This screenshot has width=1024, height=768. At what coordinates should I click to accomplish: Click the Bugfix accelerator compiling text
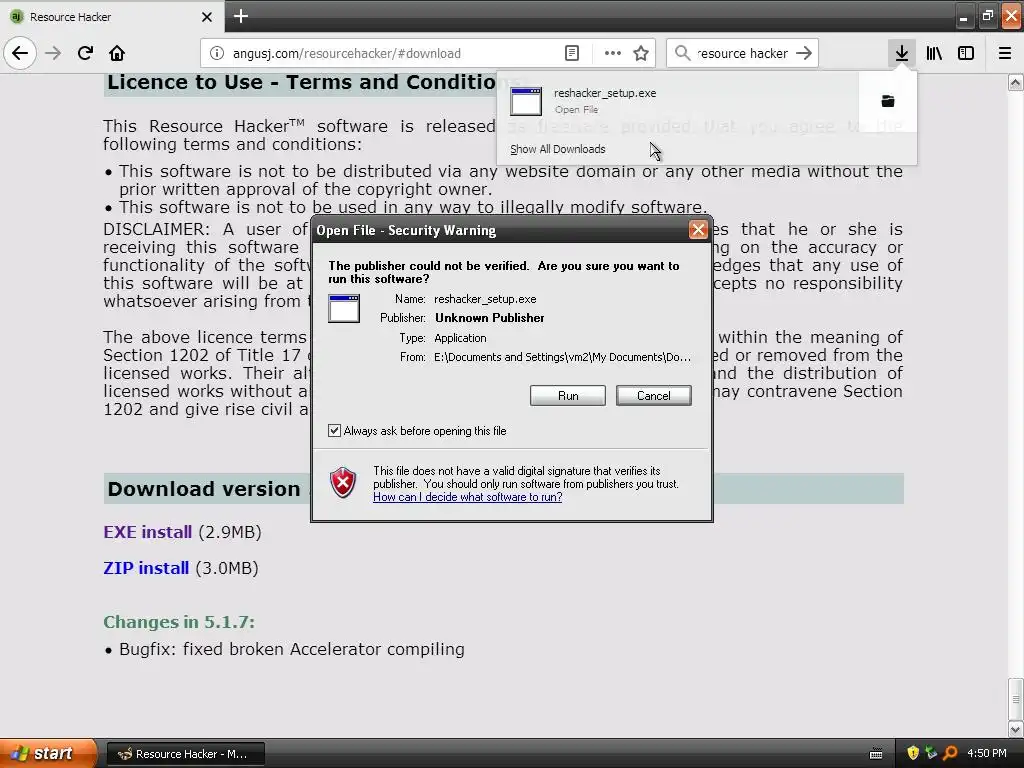click(x=292, y=649)
